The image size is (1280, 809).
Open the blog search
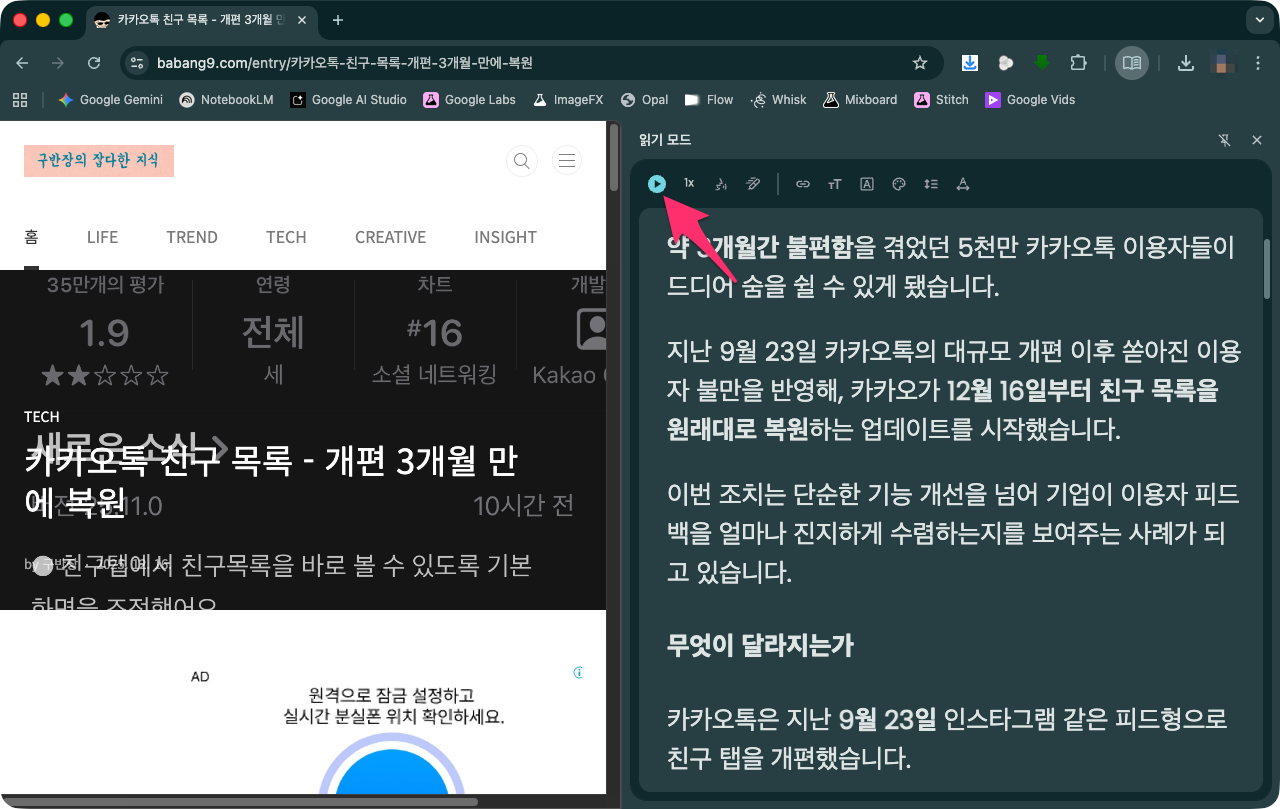(522, 160)
